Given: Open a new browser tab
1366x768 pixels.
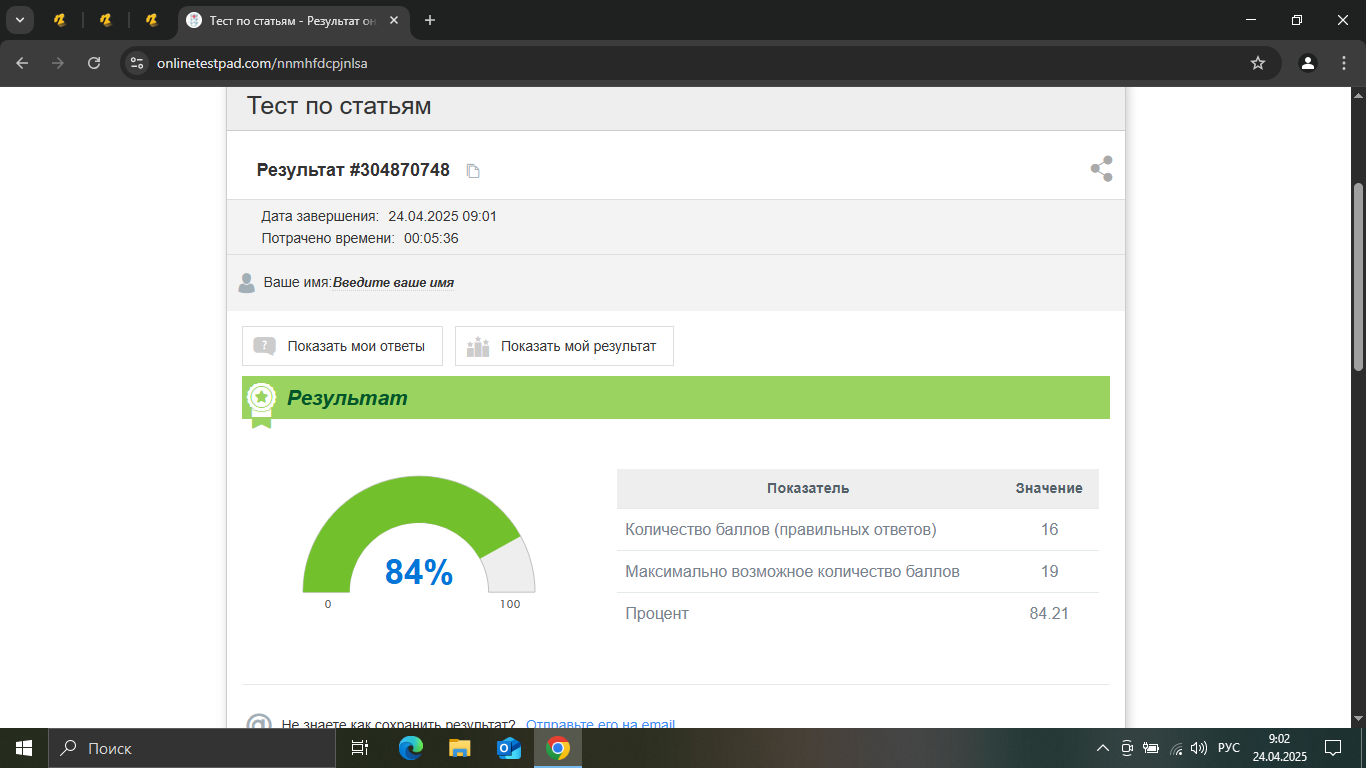Looking at the screenshot, I should [430, 20].
